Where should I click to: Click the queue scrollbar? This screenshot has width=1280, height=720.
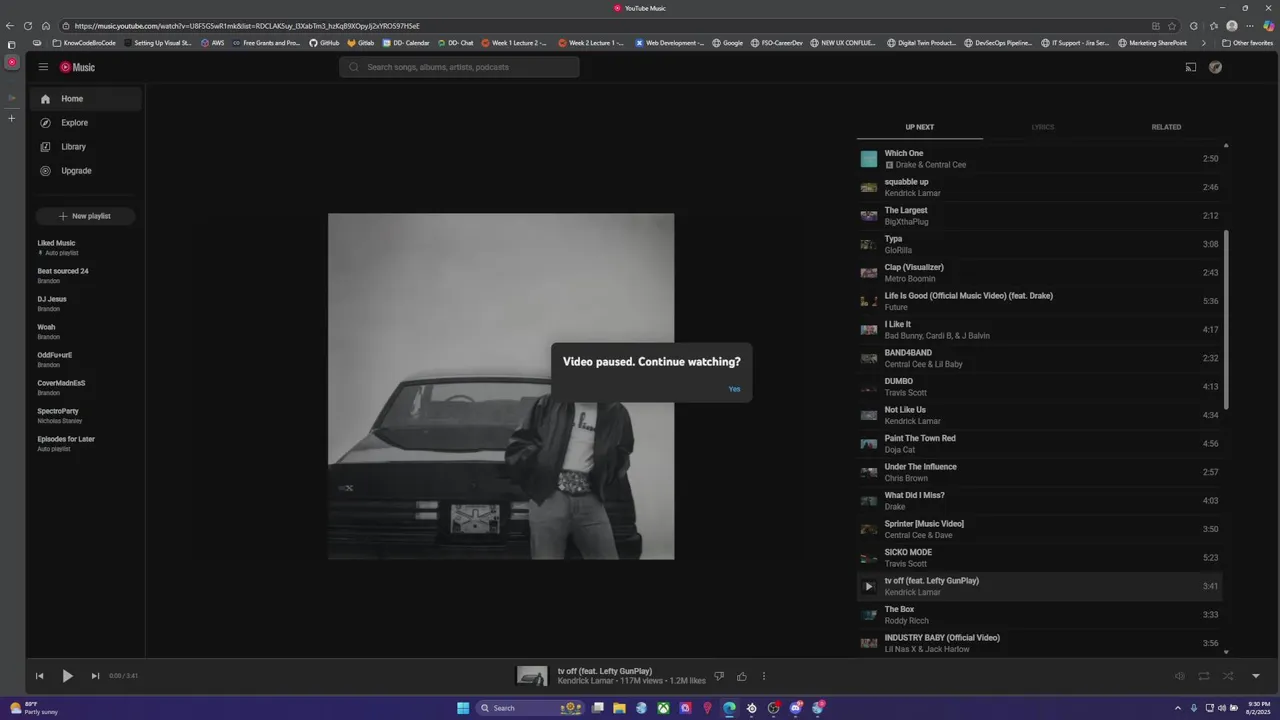pyautogui.click(x=1226, y=320)
